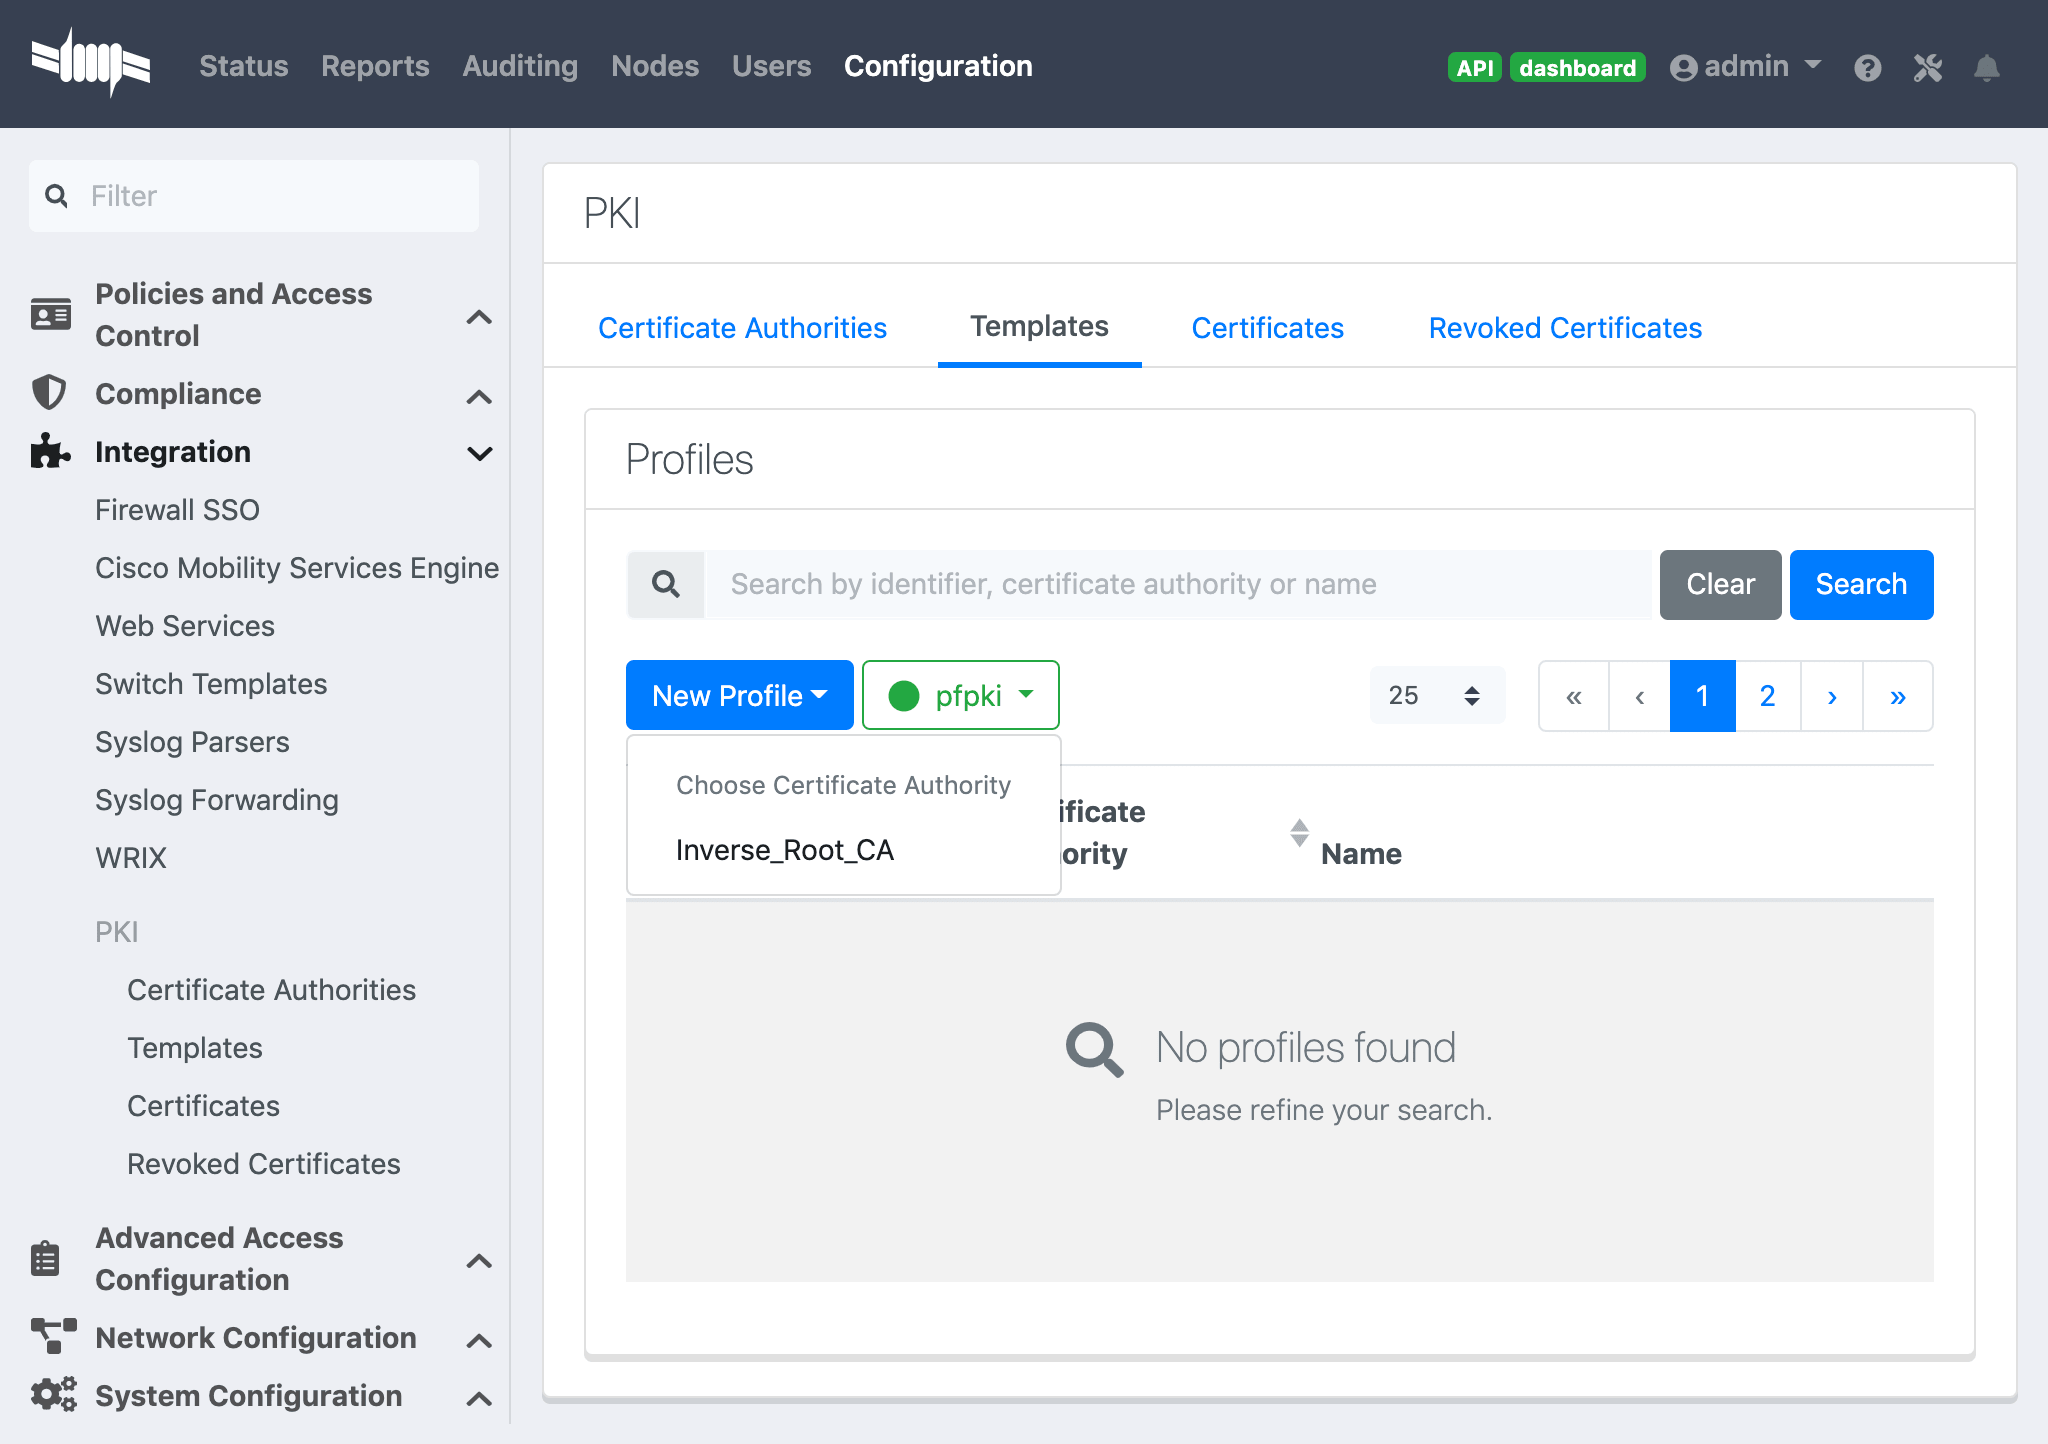Open the help icon in the top bar
The width and height of the screenshot is (2048, 1444).
(1869, 67)
